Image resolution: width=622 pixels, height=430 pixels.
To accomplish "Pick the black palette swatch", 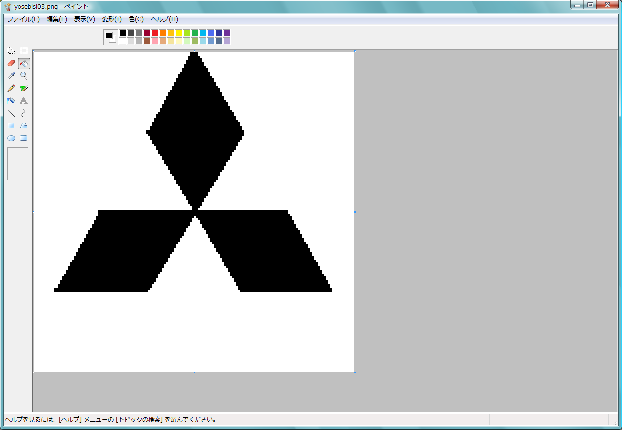I will pyautogui.click(x=123, y=33).
